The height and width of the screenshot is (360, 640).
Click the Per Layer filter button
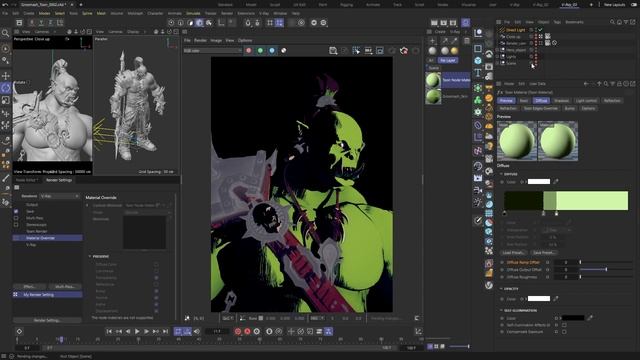pyautogui.click(x=448, y=60)
